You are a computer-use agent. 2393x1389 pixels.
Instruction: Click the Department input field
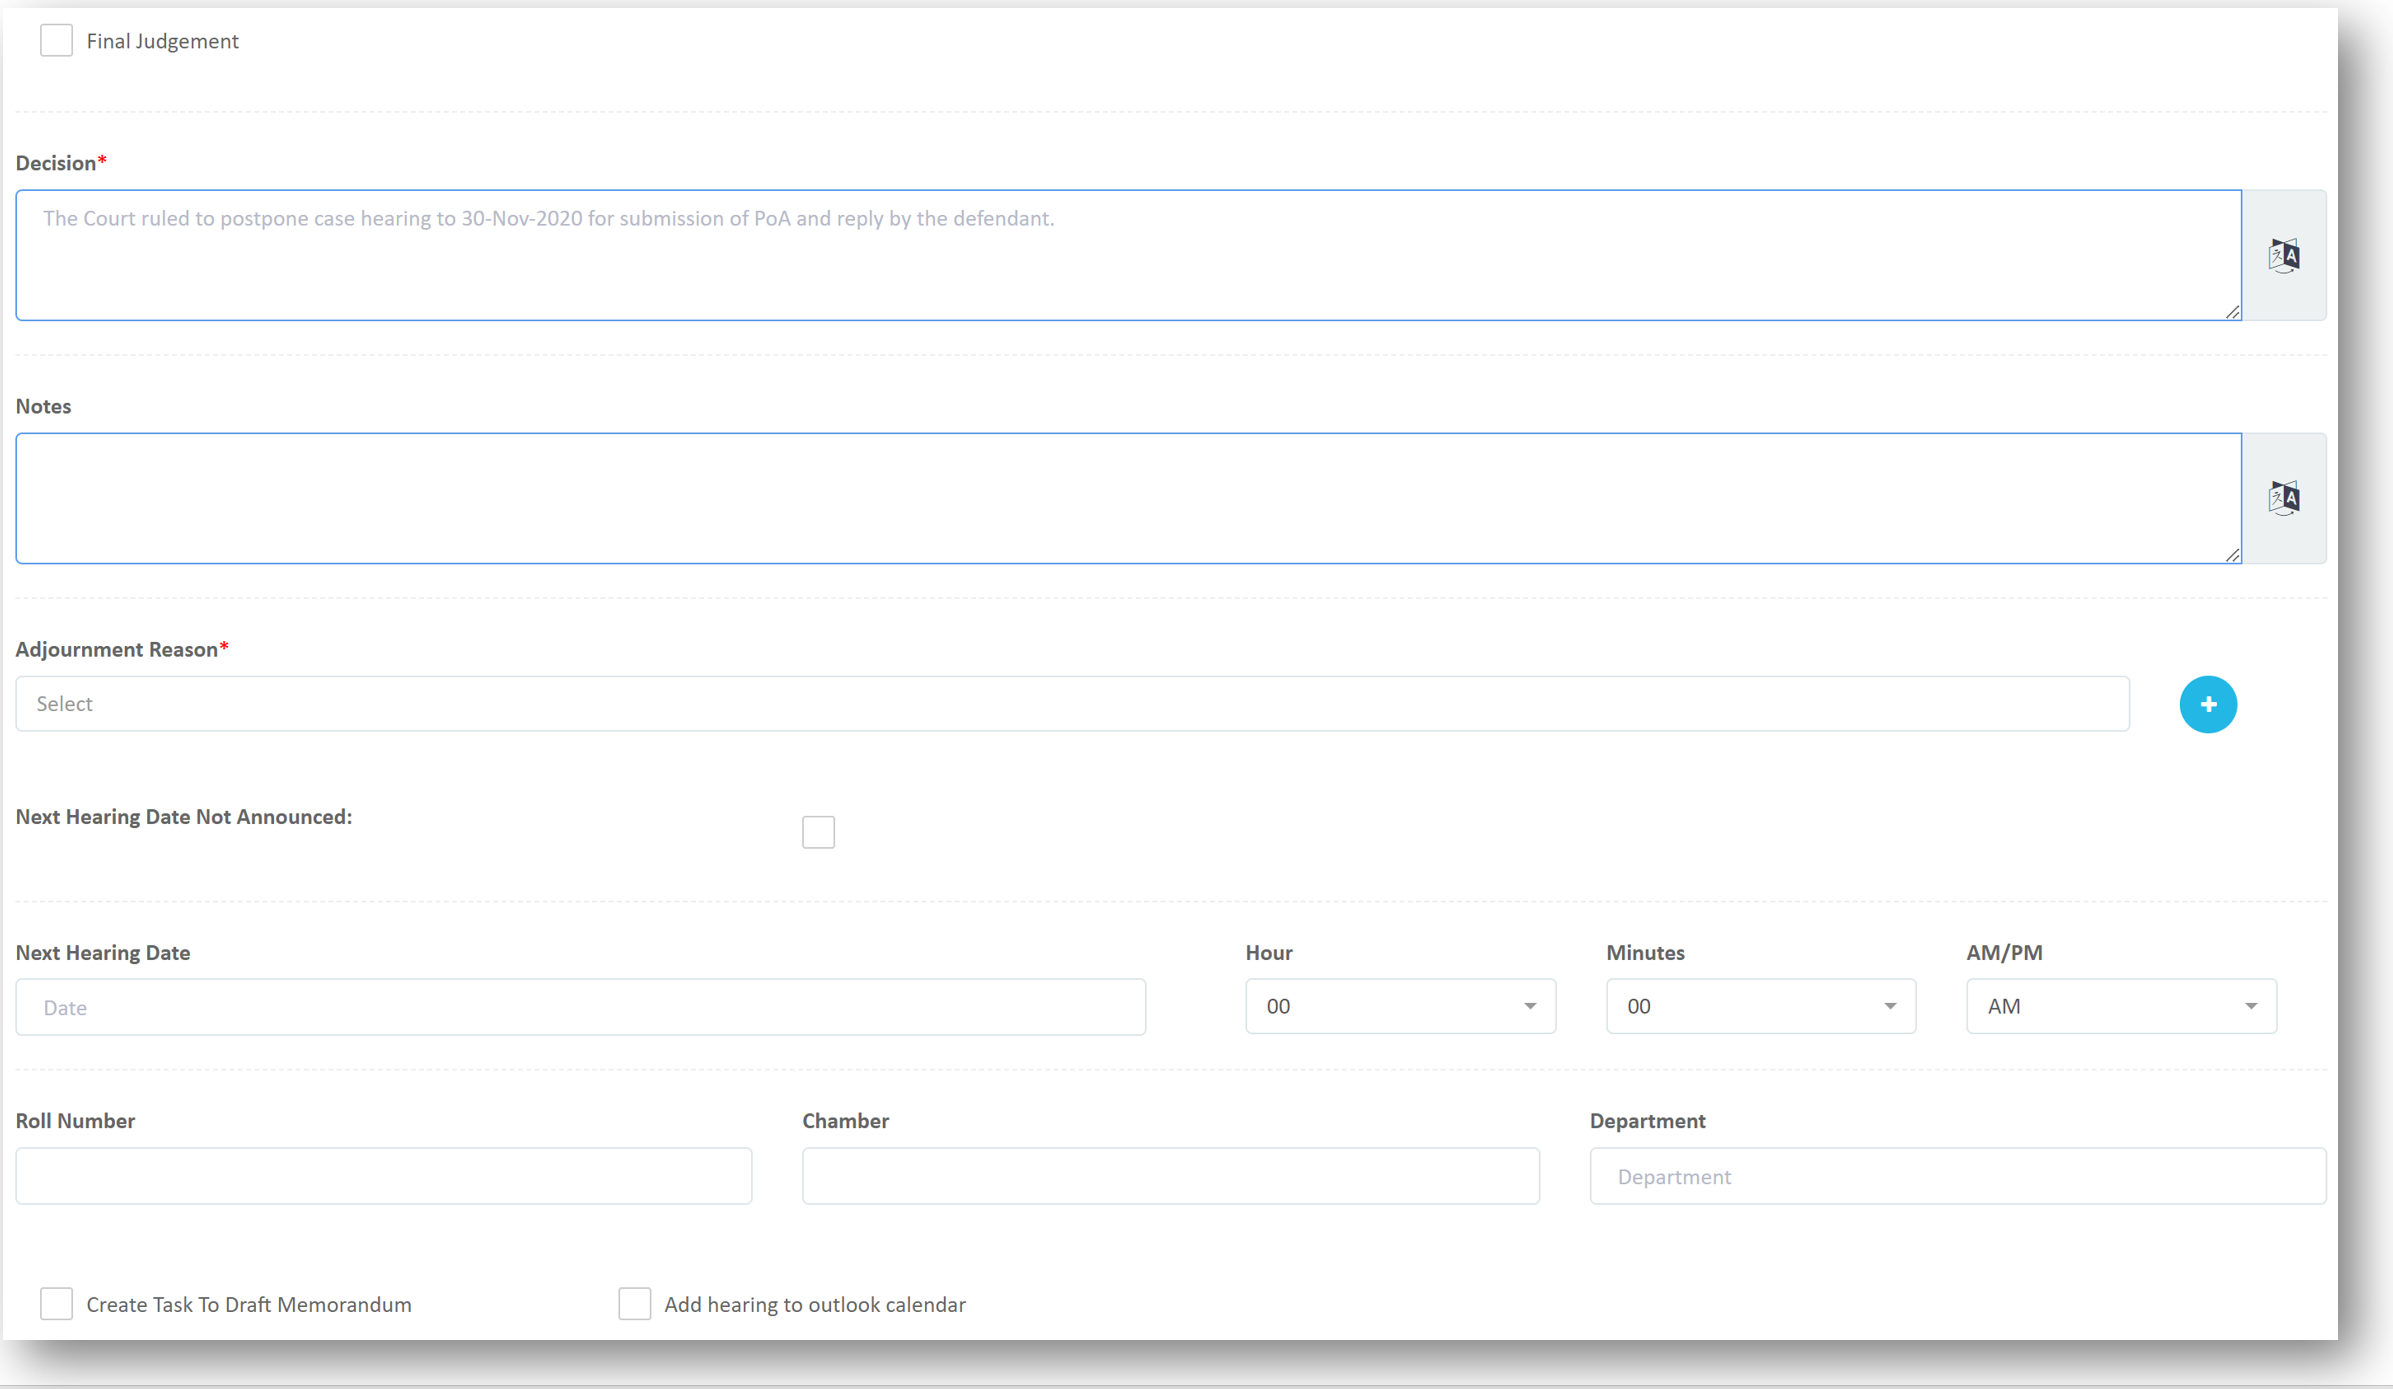[1957, 1176]
